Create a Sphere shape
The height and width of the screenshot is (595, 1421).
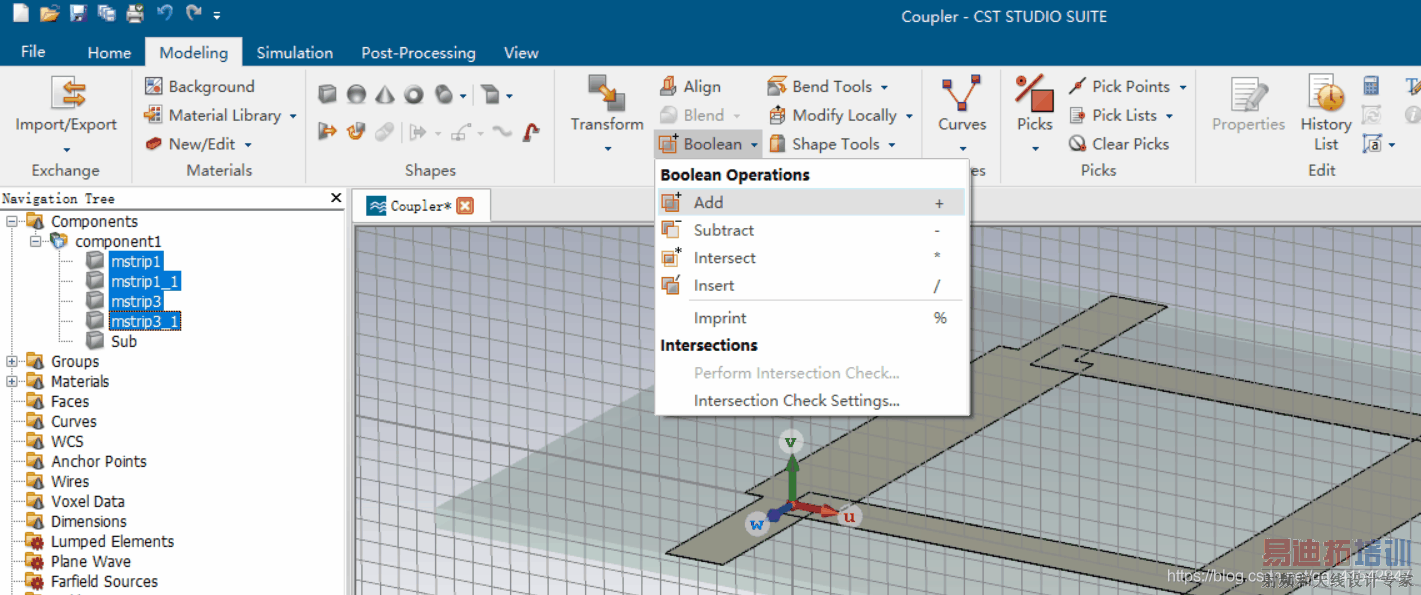coord(356,94)
